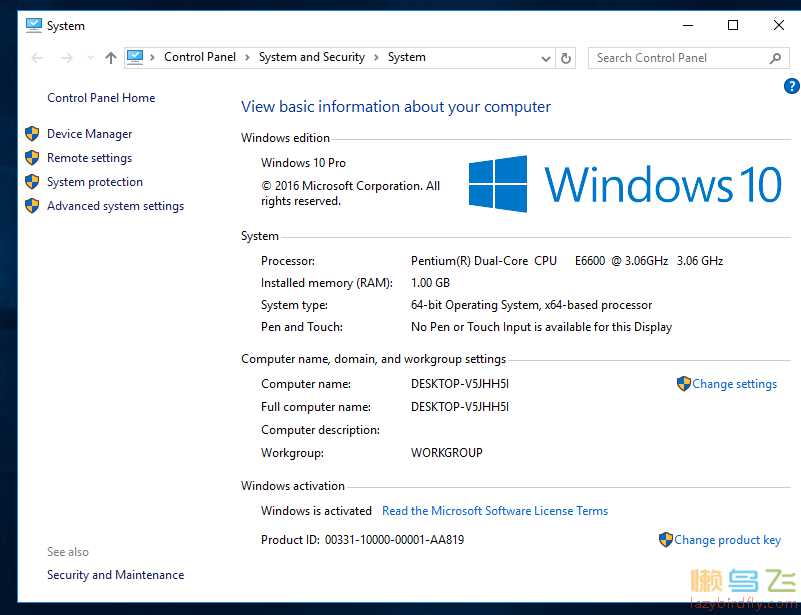
Task: Open Remote settings link
Action: 89,158
